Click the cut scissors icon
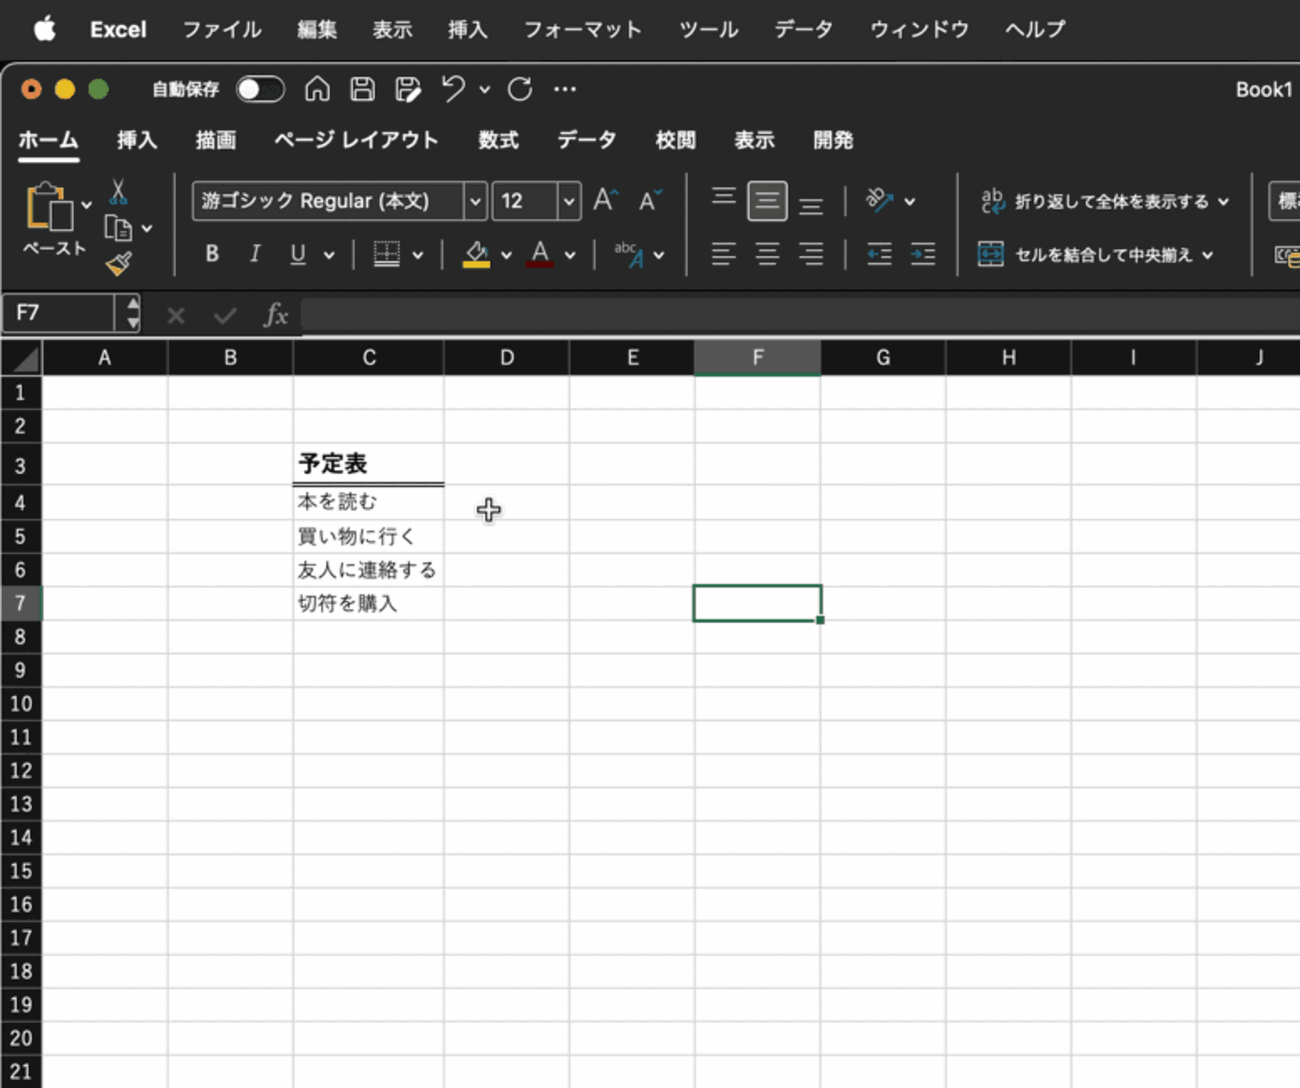1300x1088 pixels. (118, 192)
